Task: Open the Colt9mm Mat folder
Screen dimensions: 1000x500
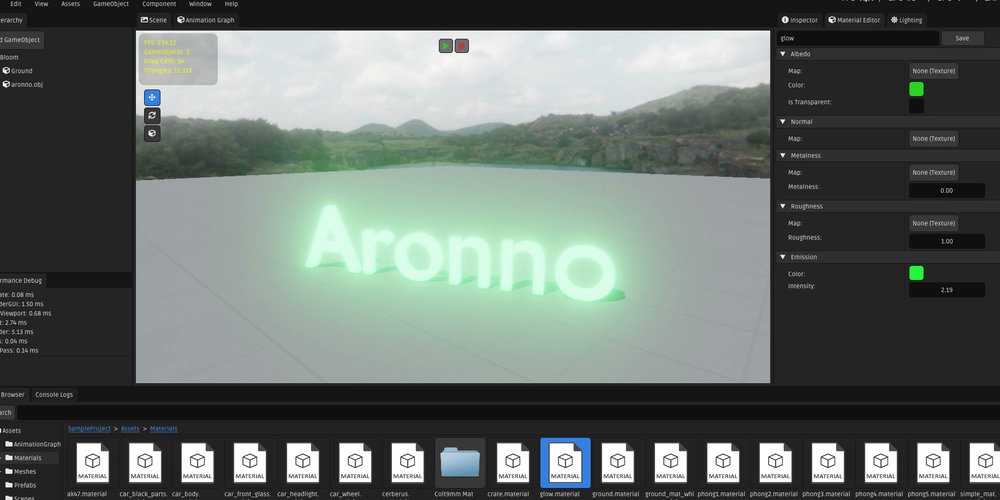Action: point(460,463)
